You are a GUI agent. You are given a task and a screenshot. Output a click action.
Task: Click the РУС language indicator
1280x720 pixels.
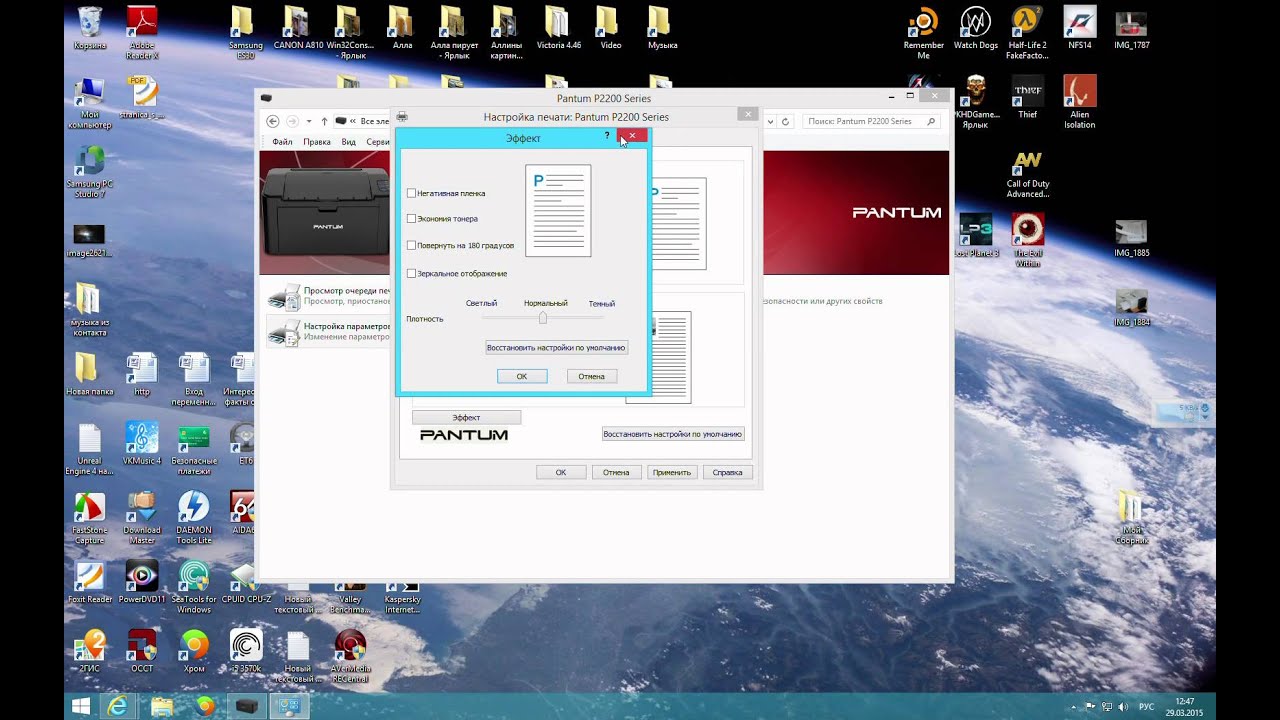[1147, 707]
